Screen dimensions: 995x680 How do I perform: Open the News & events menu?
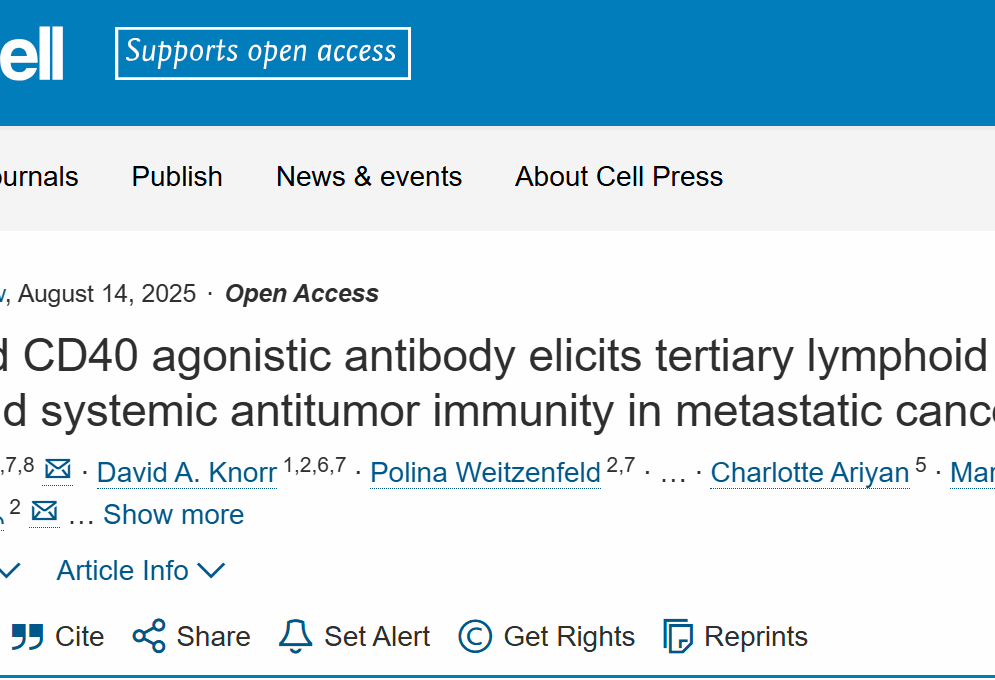(369, 176)
